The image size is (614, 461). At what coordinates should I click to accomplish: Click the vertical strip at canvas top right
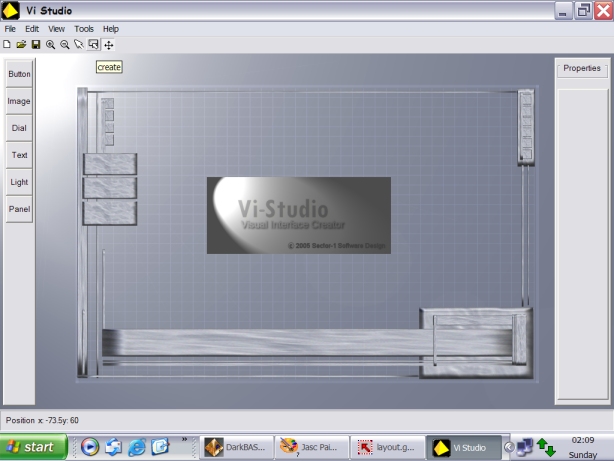click(526, 127)
